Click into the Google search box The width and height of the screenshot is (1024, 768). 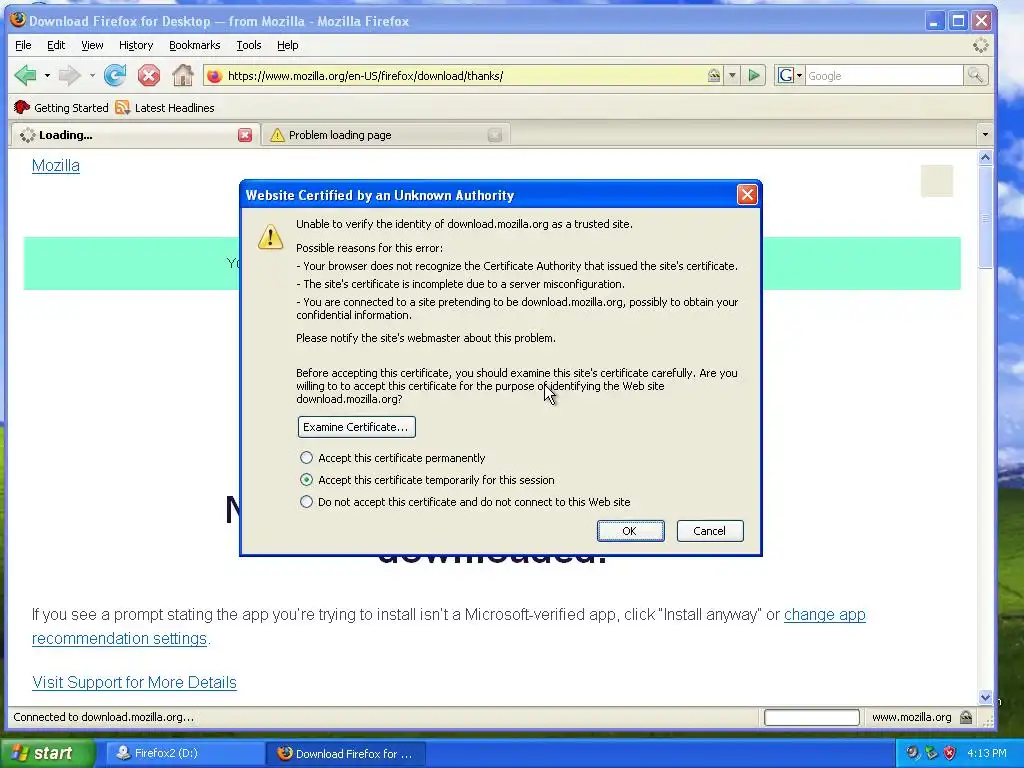(x=884, y=76)
